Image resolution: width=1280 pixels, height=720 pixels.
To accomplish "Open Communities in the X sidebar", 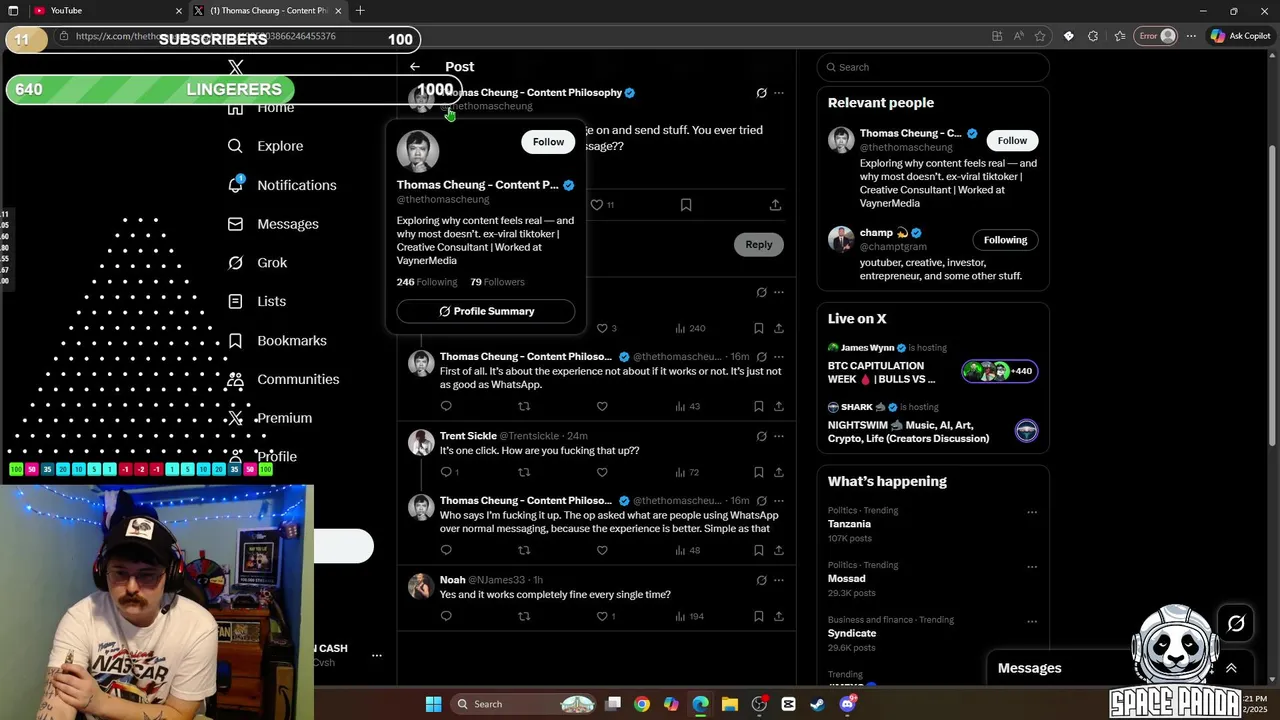I will click(283, 379).
